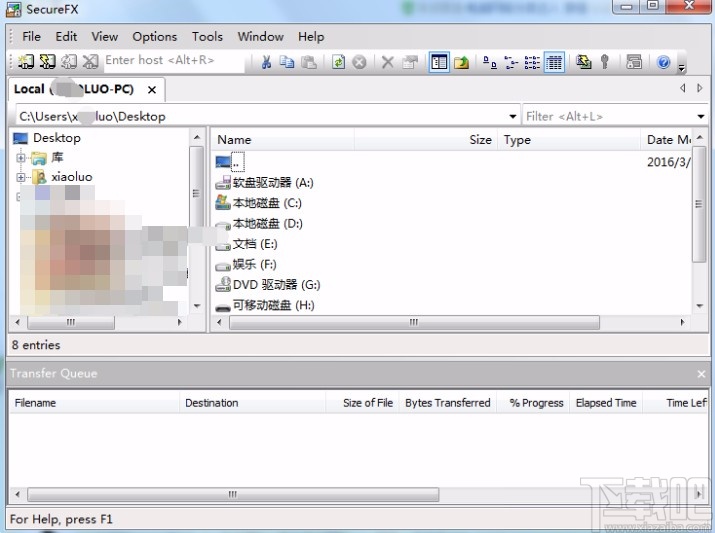Click the Filename queue column header
The height and width of the screenshot is (533, 715).
pyautogui.click(x=94, y=403)
